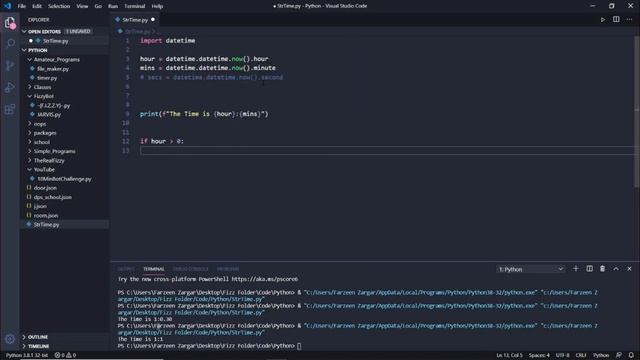This screenshot has height=360, width=640.
Task: Change indentation via Spaces: 4
Action: [539, 355]
